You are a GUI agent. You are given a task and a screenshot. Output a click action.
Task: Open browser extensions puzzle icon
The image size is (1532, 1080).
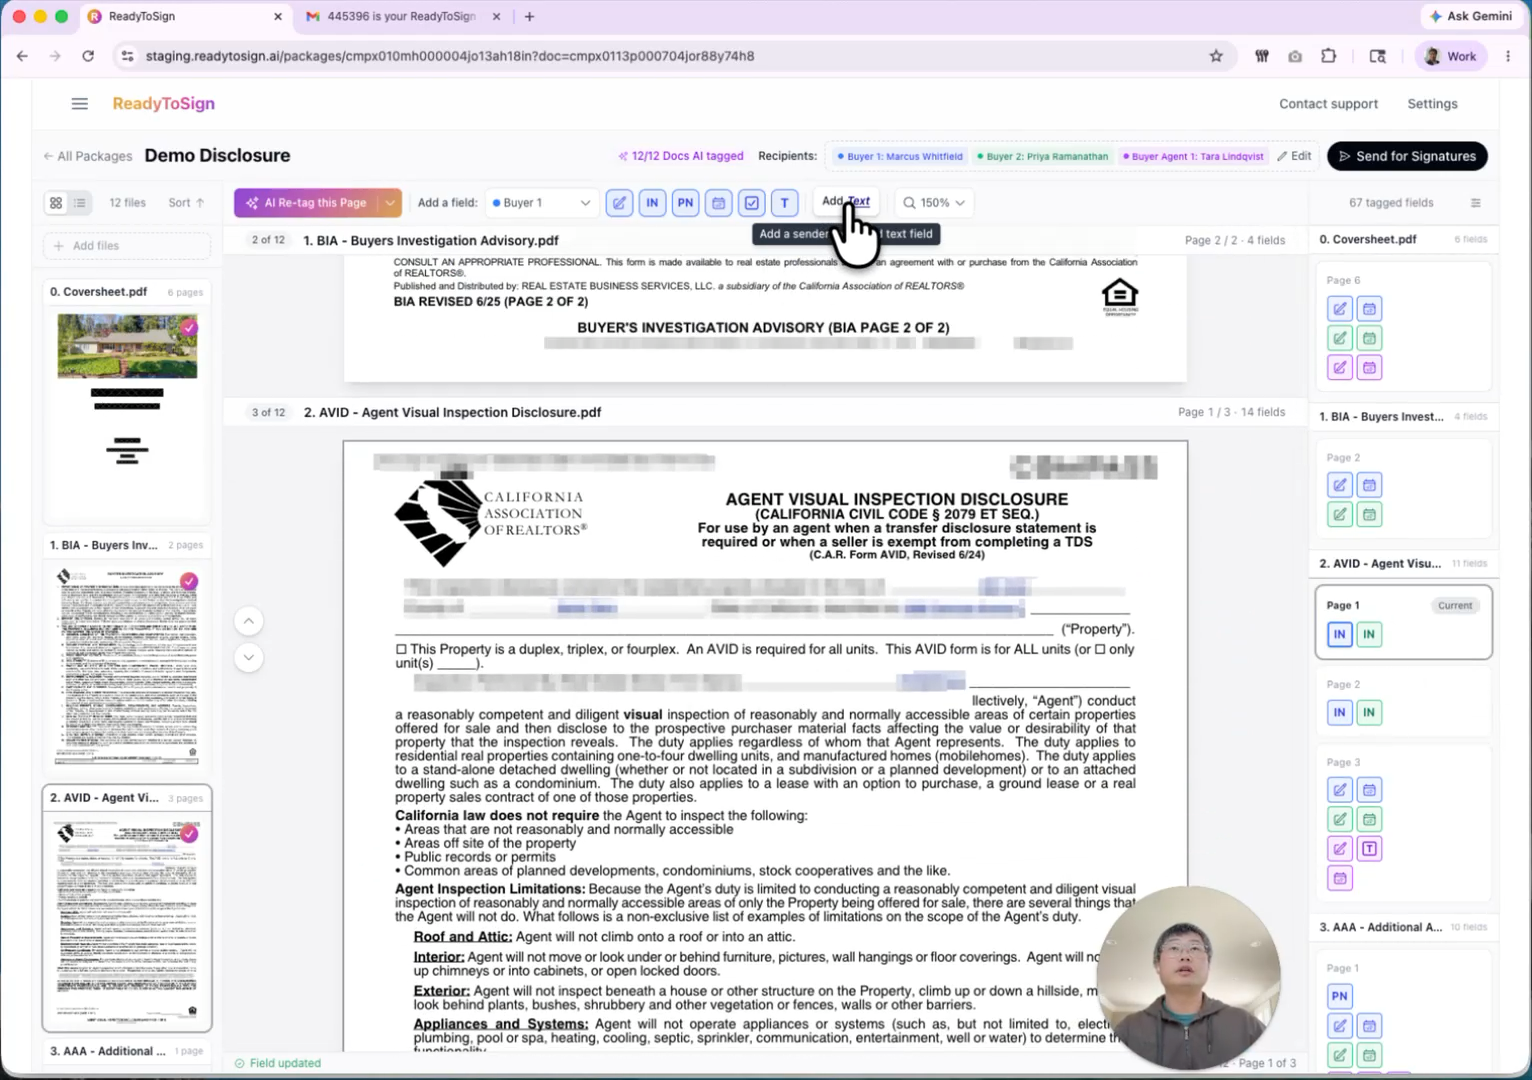(1328, 56)
